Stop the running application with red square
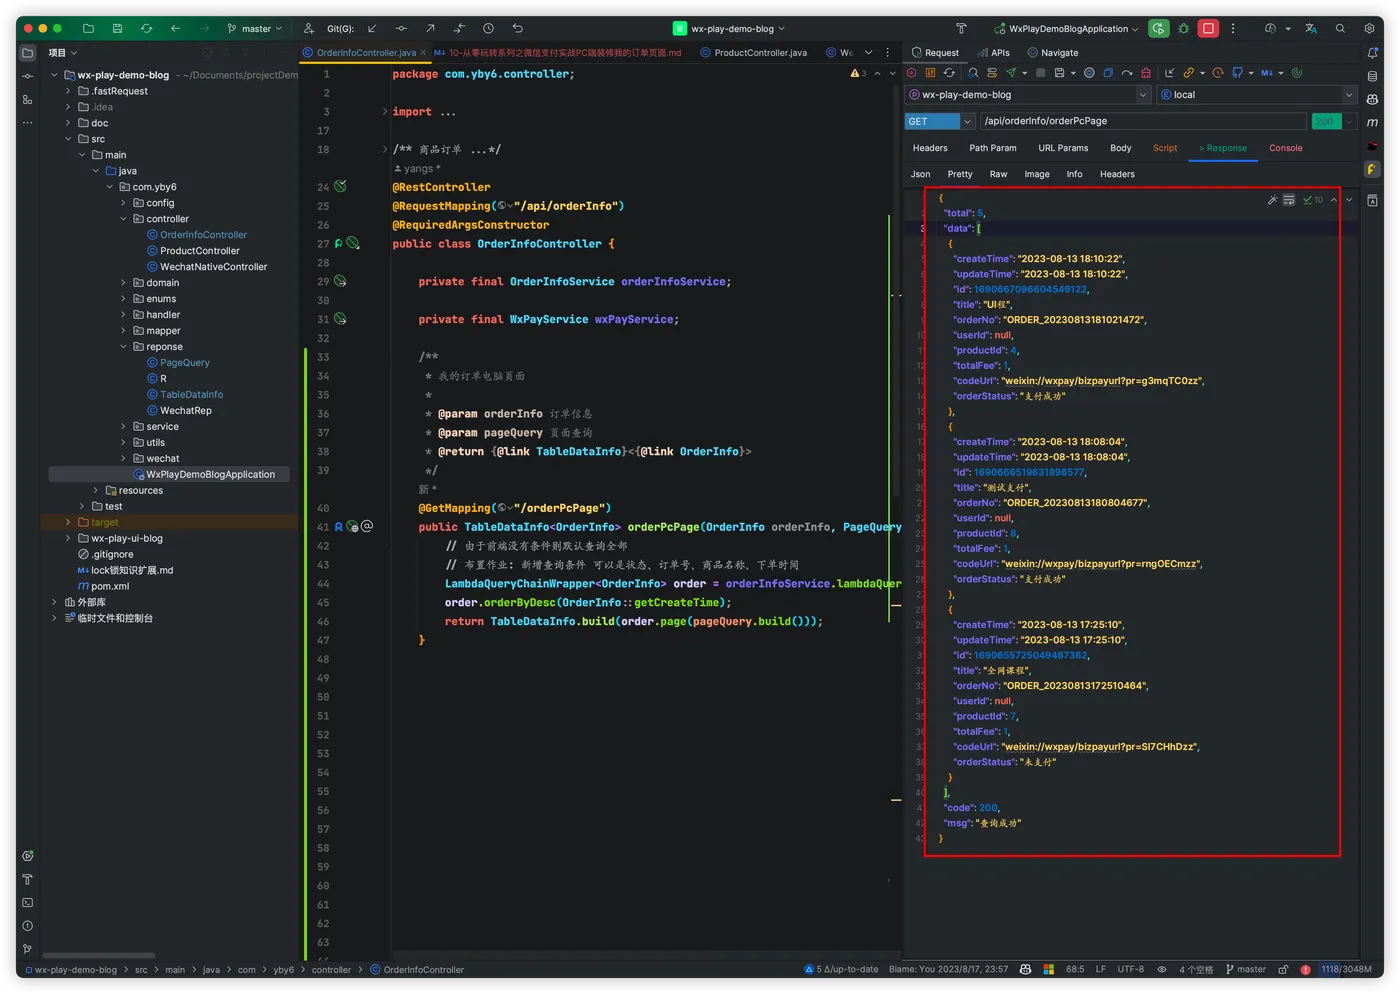The width and height of the screenshot is (1400, 994). point(1208,29)
